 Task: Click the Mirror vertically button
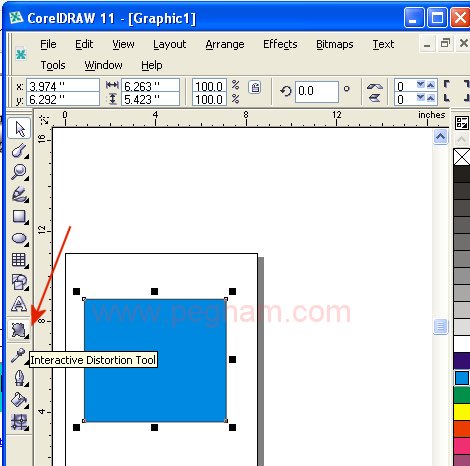(375, 98)
